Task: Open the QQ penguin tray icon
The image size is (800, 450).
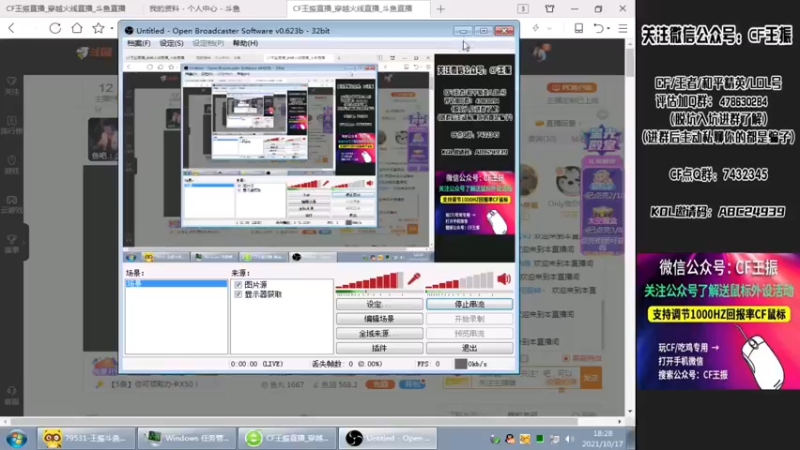Action: 510,439
